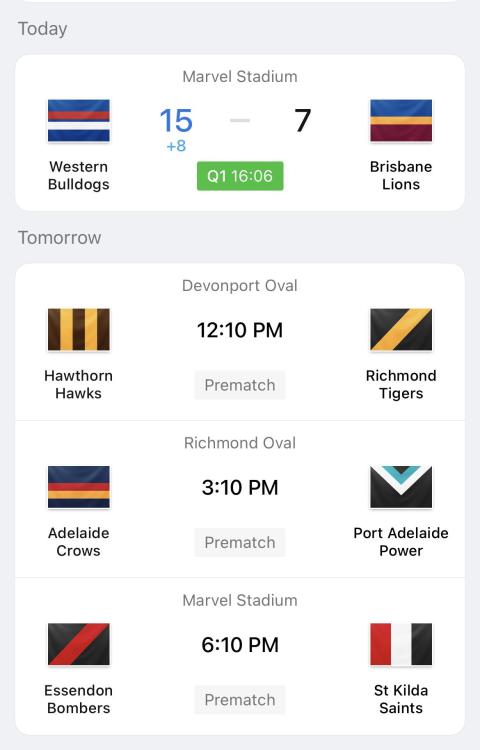The image size is (480, 750).
Task: Click the Prematch badge under 3:10 PM
Action: (x=240, y=542)
